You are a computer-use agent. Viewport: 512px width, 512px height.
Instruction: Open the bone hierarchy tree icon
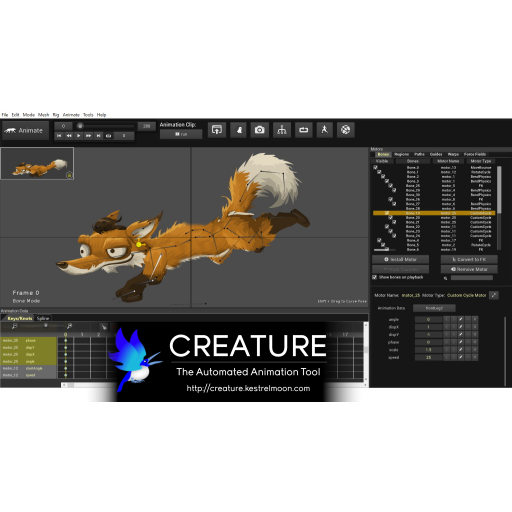coord(282,130)
